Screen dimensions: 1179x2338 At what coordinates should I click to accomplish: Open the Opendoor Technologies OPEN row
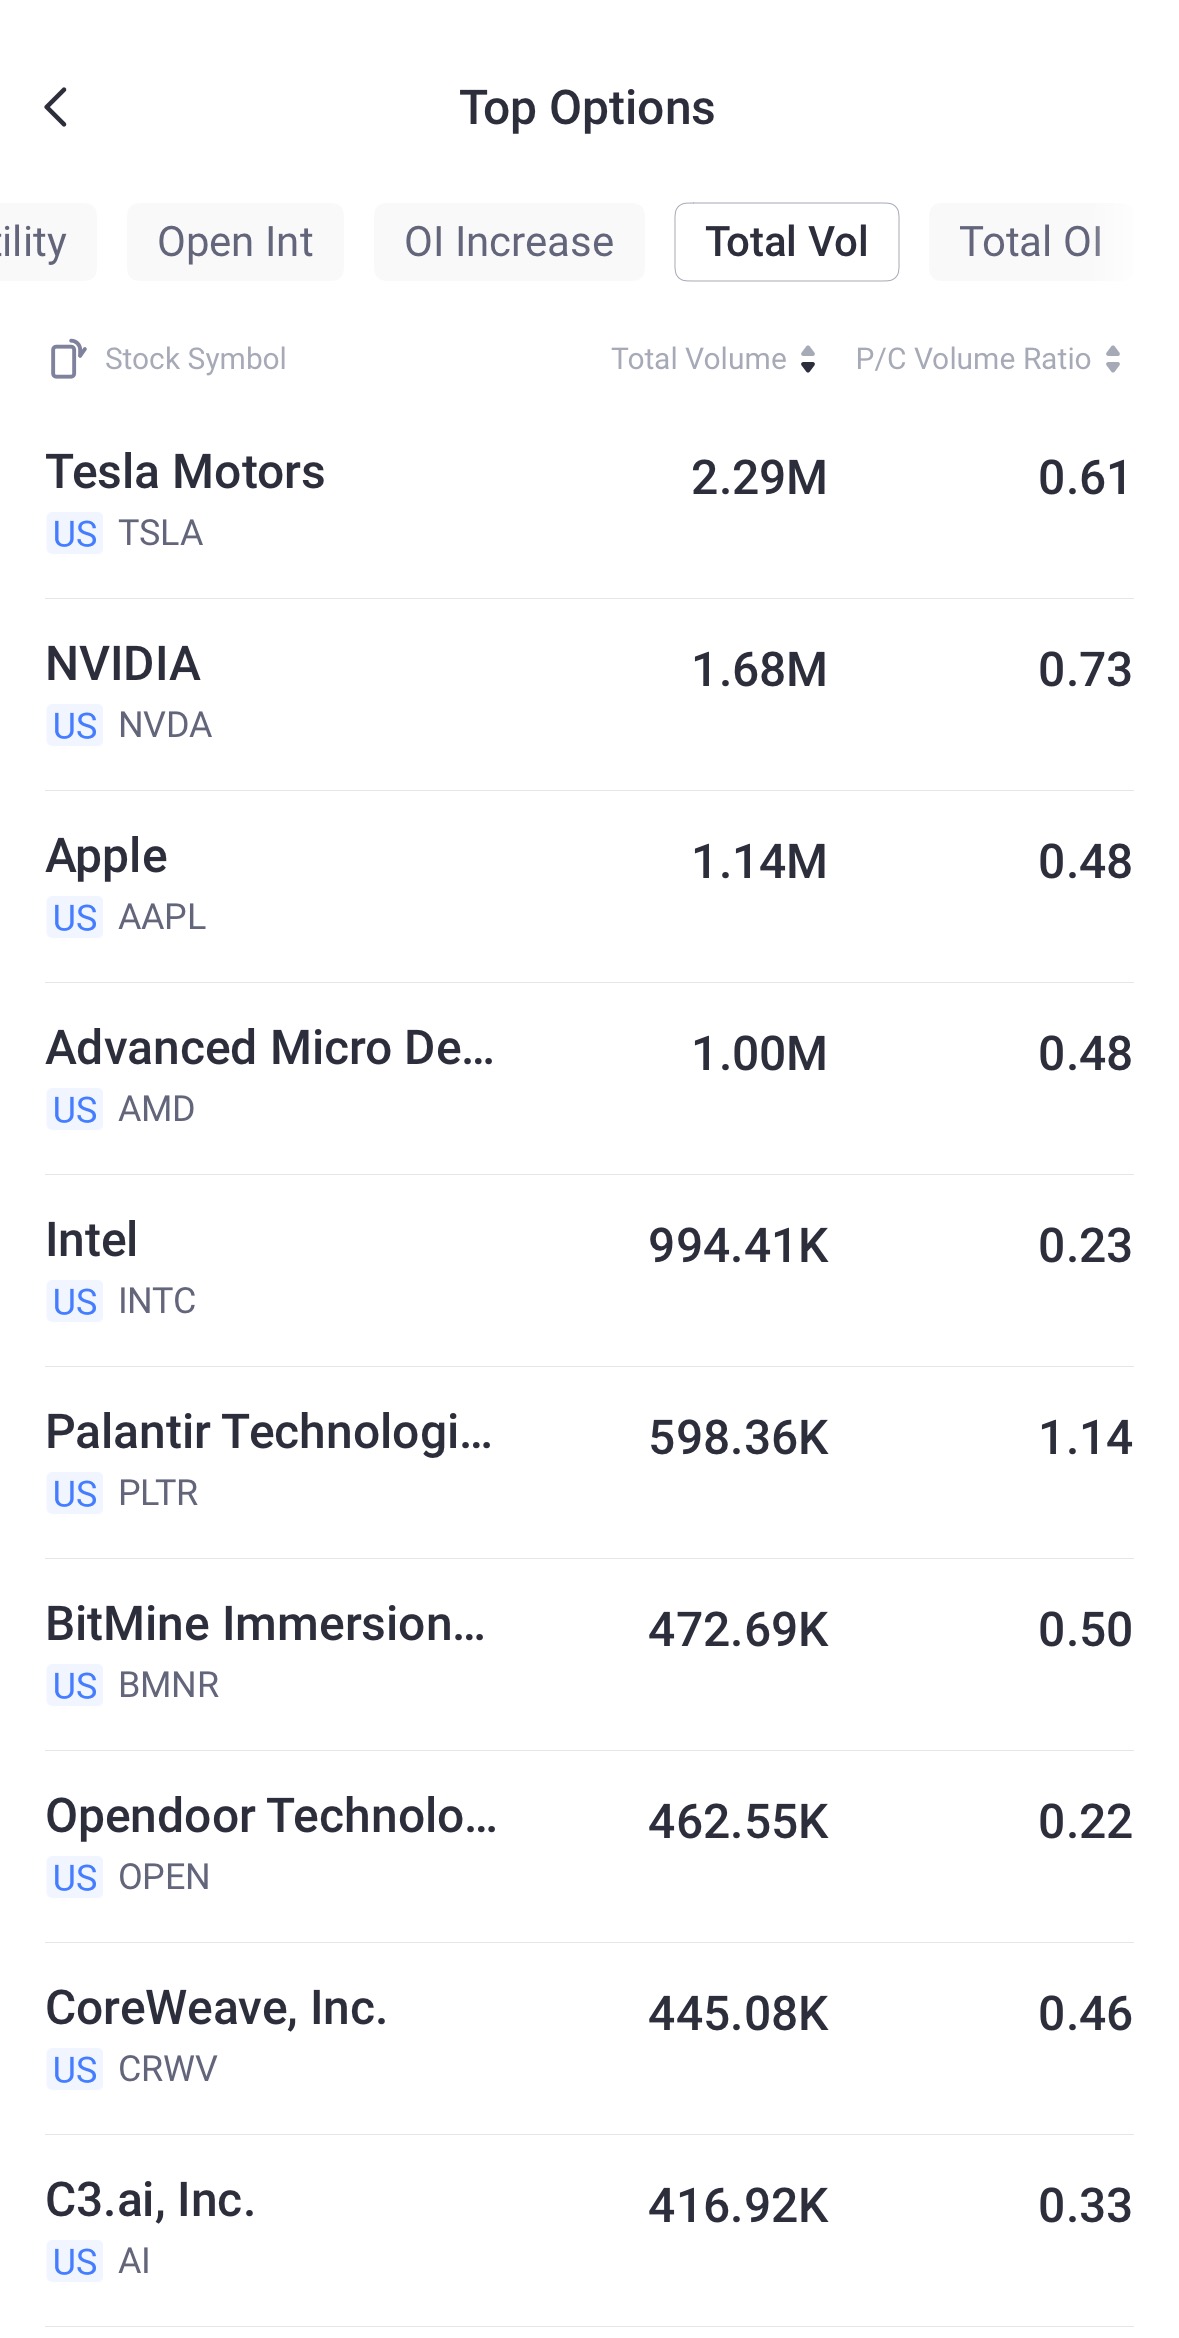[589, 1847]
